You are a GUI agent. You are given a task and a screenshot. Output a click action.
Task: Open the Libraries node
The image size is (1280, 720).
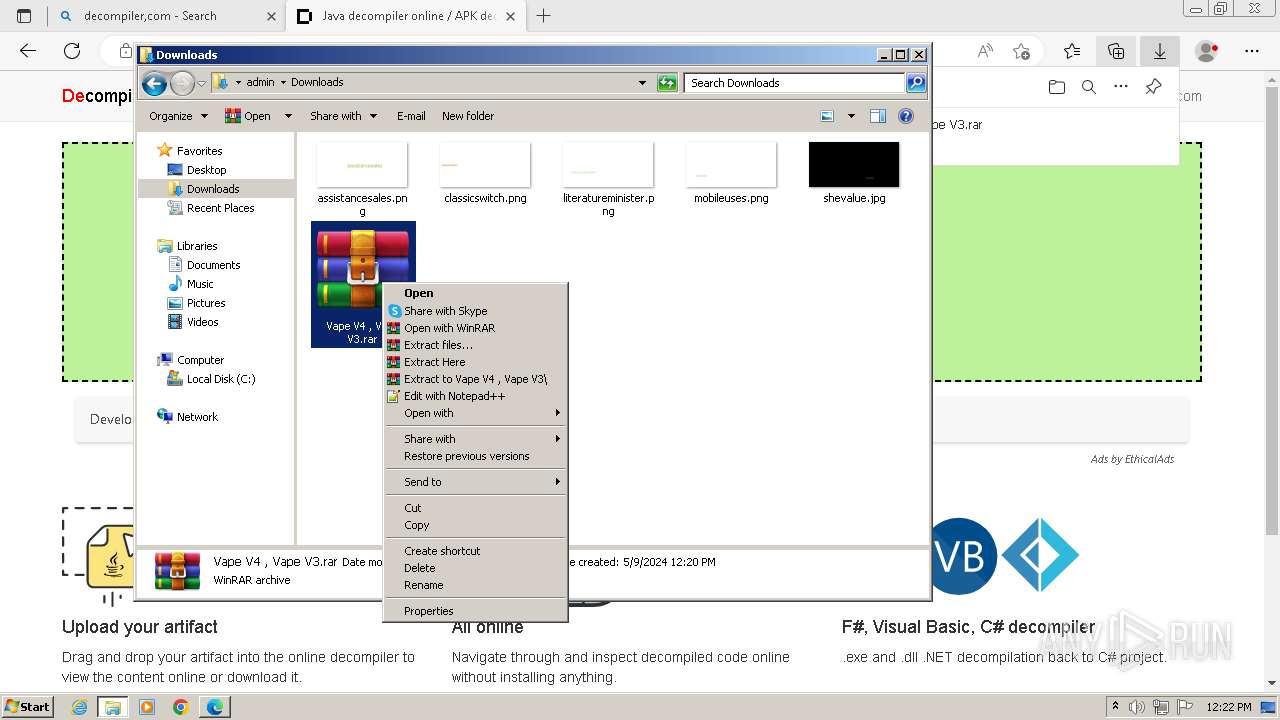pyautogui.click(x=197, y=246)
